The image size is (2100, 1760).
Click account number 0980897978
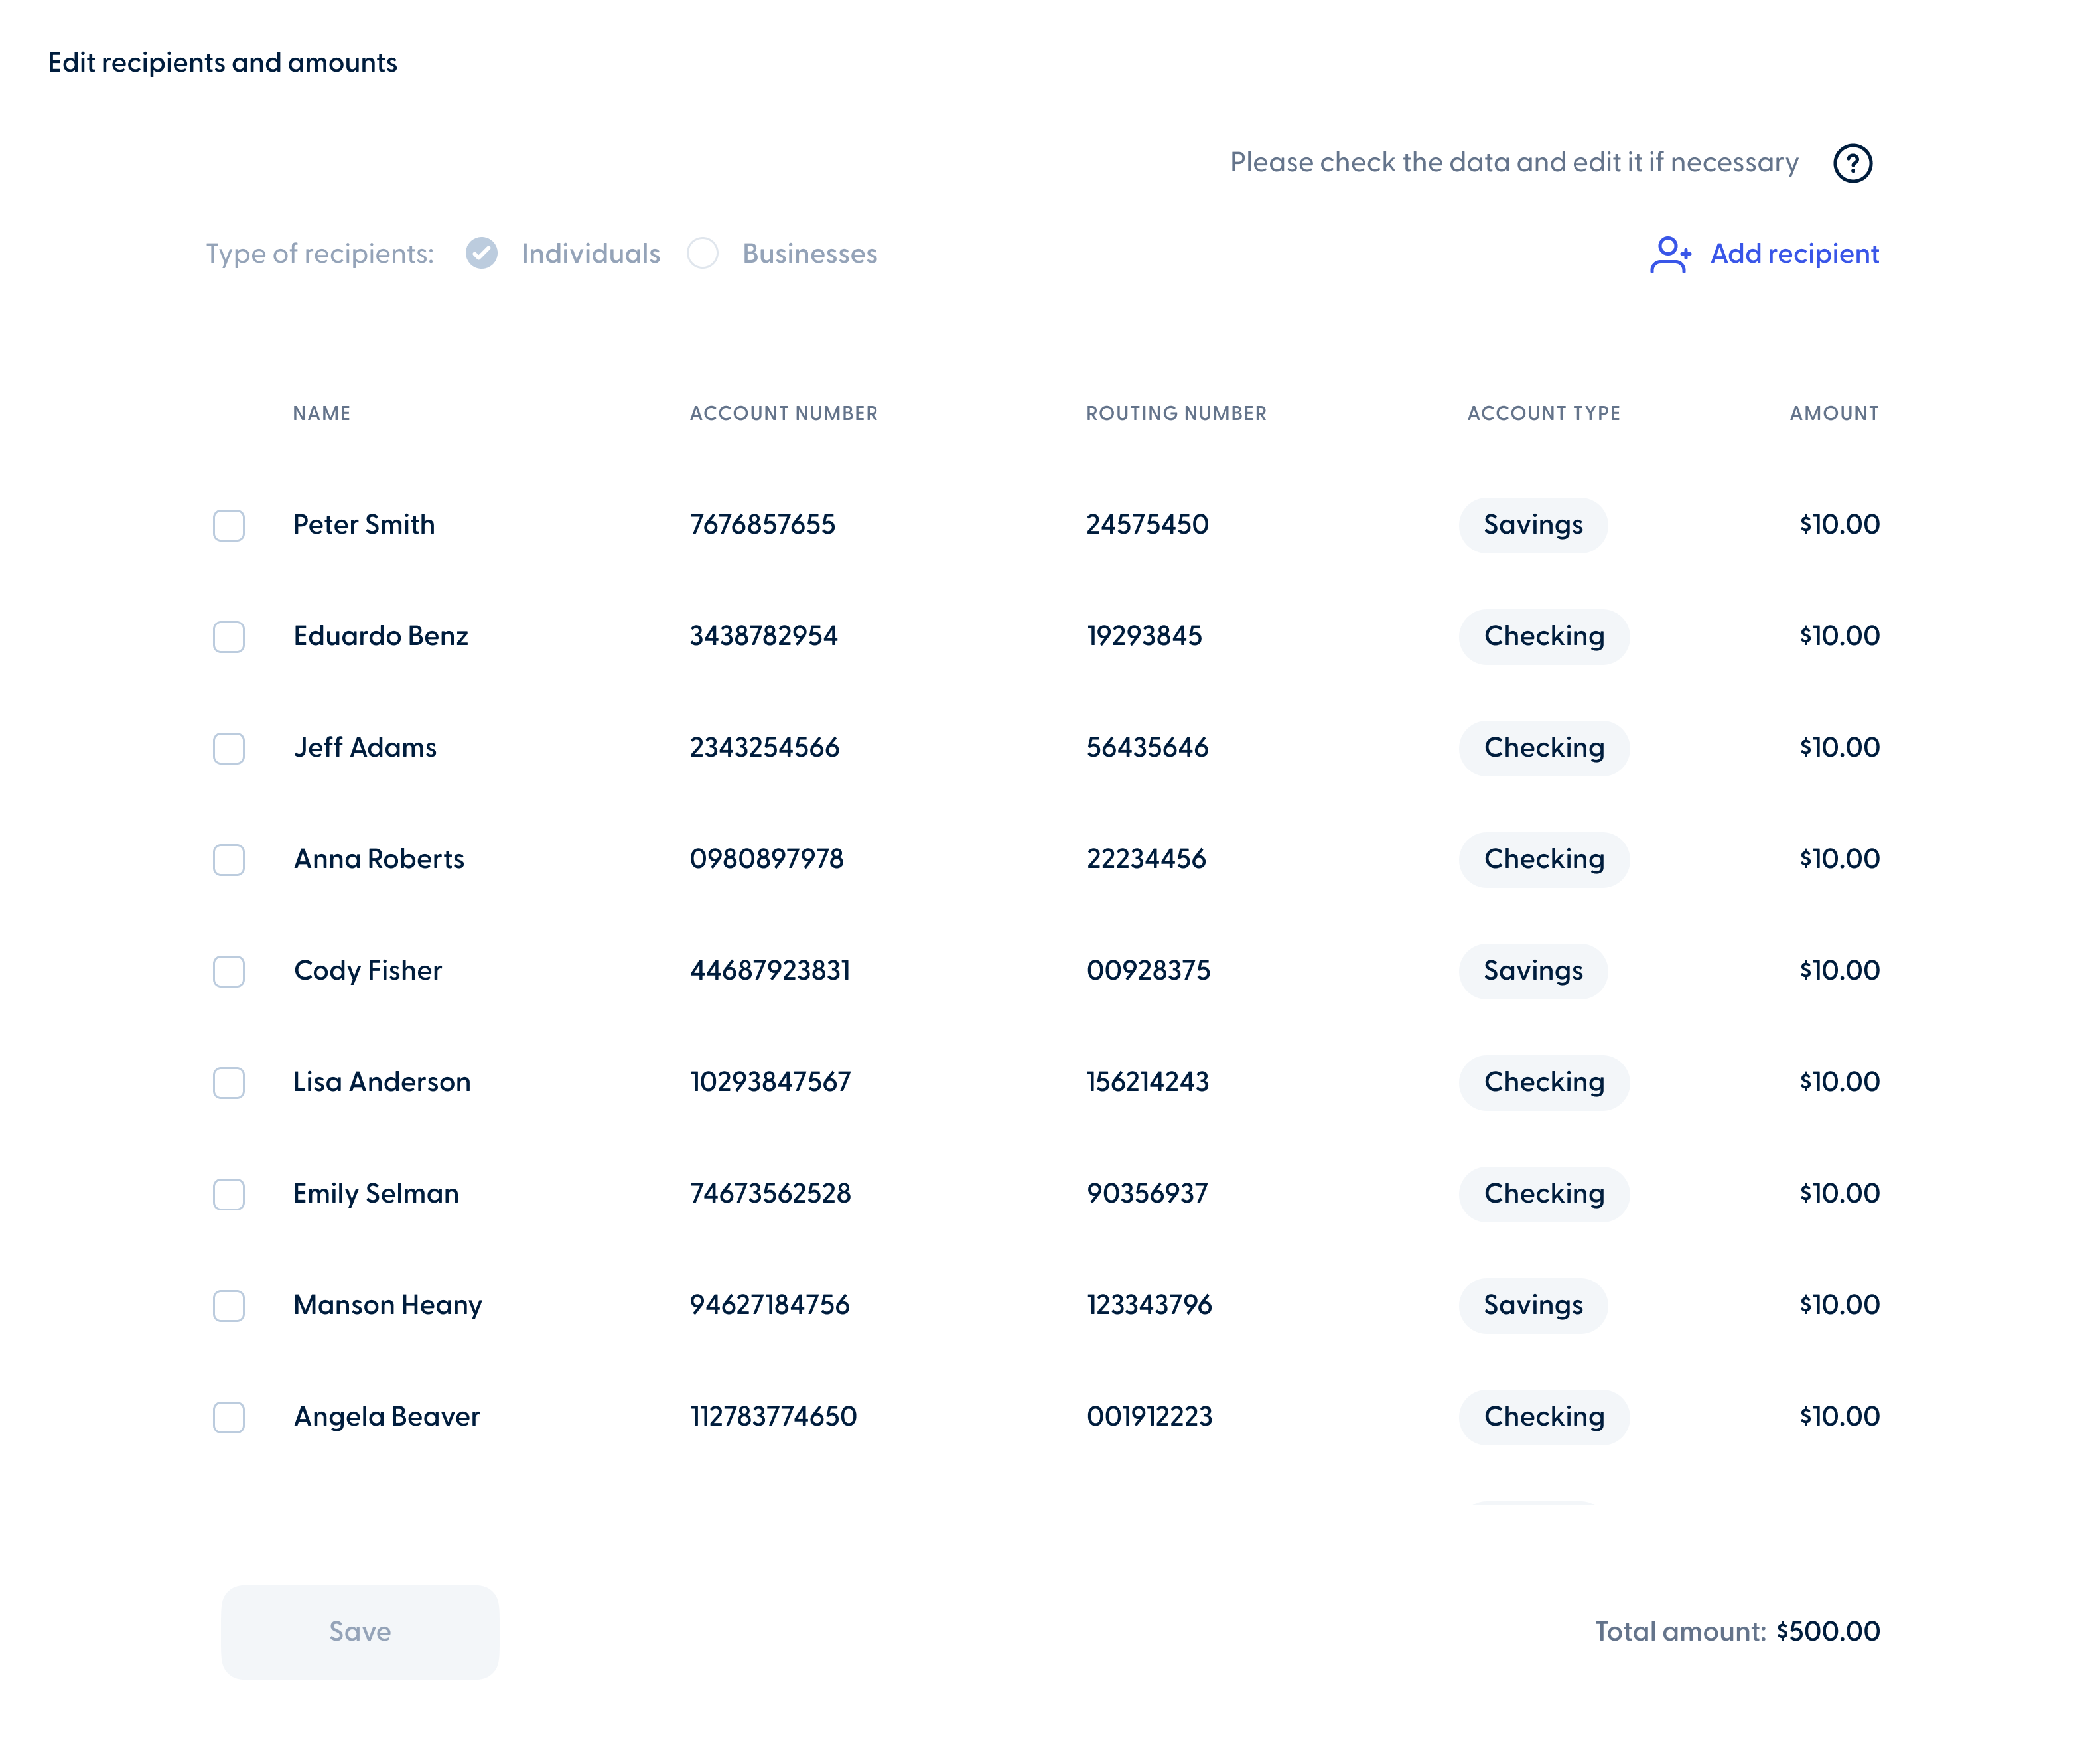767,860
